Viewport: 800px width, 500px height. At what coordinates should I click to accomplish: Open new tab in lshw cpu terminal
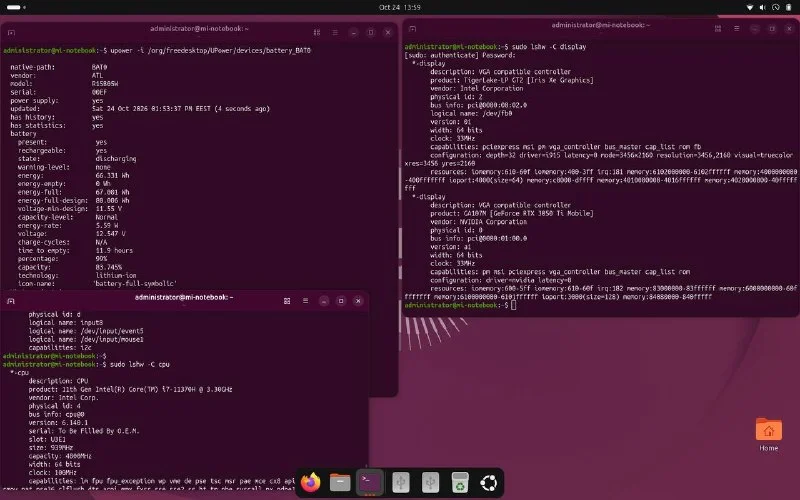click(11, 301)
